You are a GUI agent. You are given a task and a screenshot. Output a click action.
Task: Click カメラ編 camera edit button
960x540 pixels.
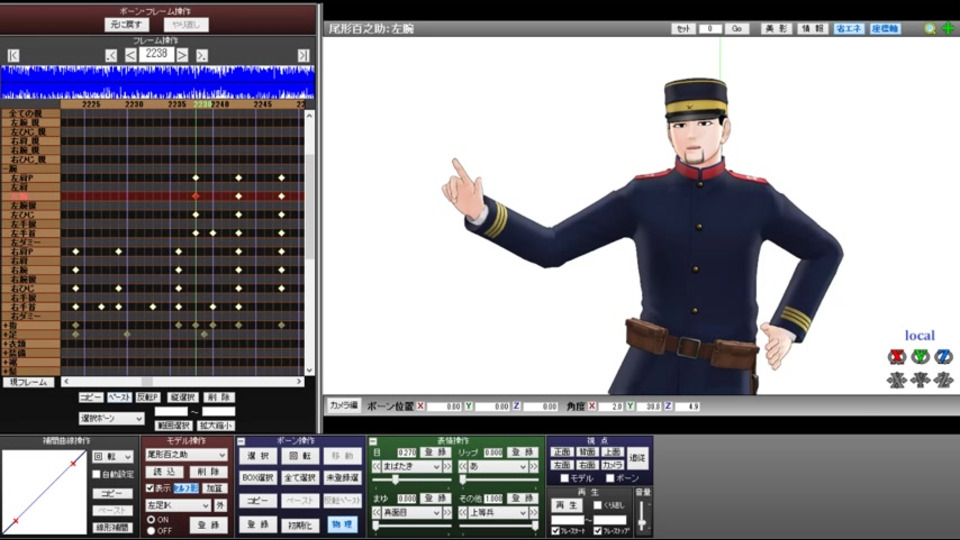[x=343, y=405]
